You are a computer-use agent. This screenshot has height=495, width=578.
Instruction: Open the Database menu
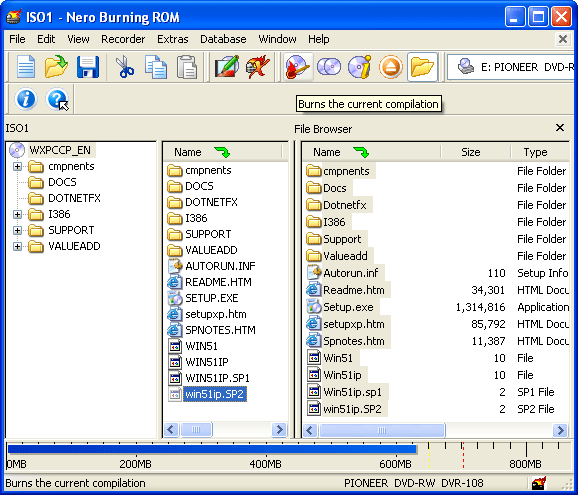[x=223, y=39]
